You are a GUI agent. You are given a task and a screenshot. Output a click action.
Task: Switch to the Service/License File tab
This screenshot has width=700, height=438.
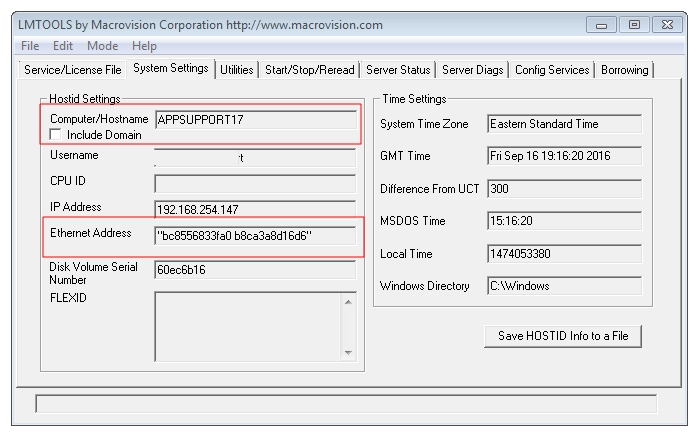coord(71,70)
